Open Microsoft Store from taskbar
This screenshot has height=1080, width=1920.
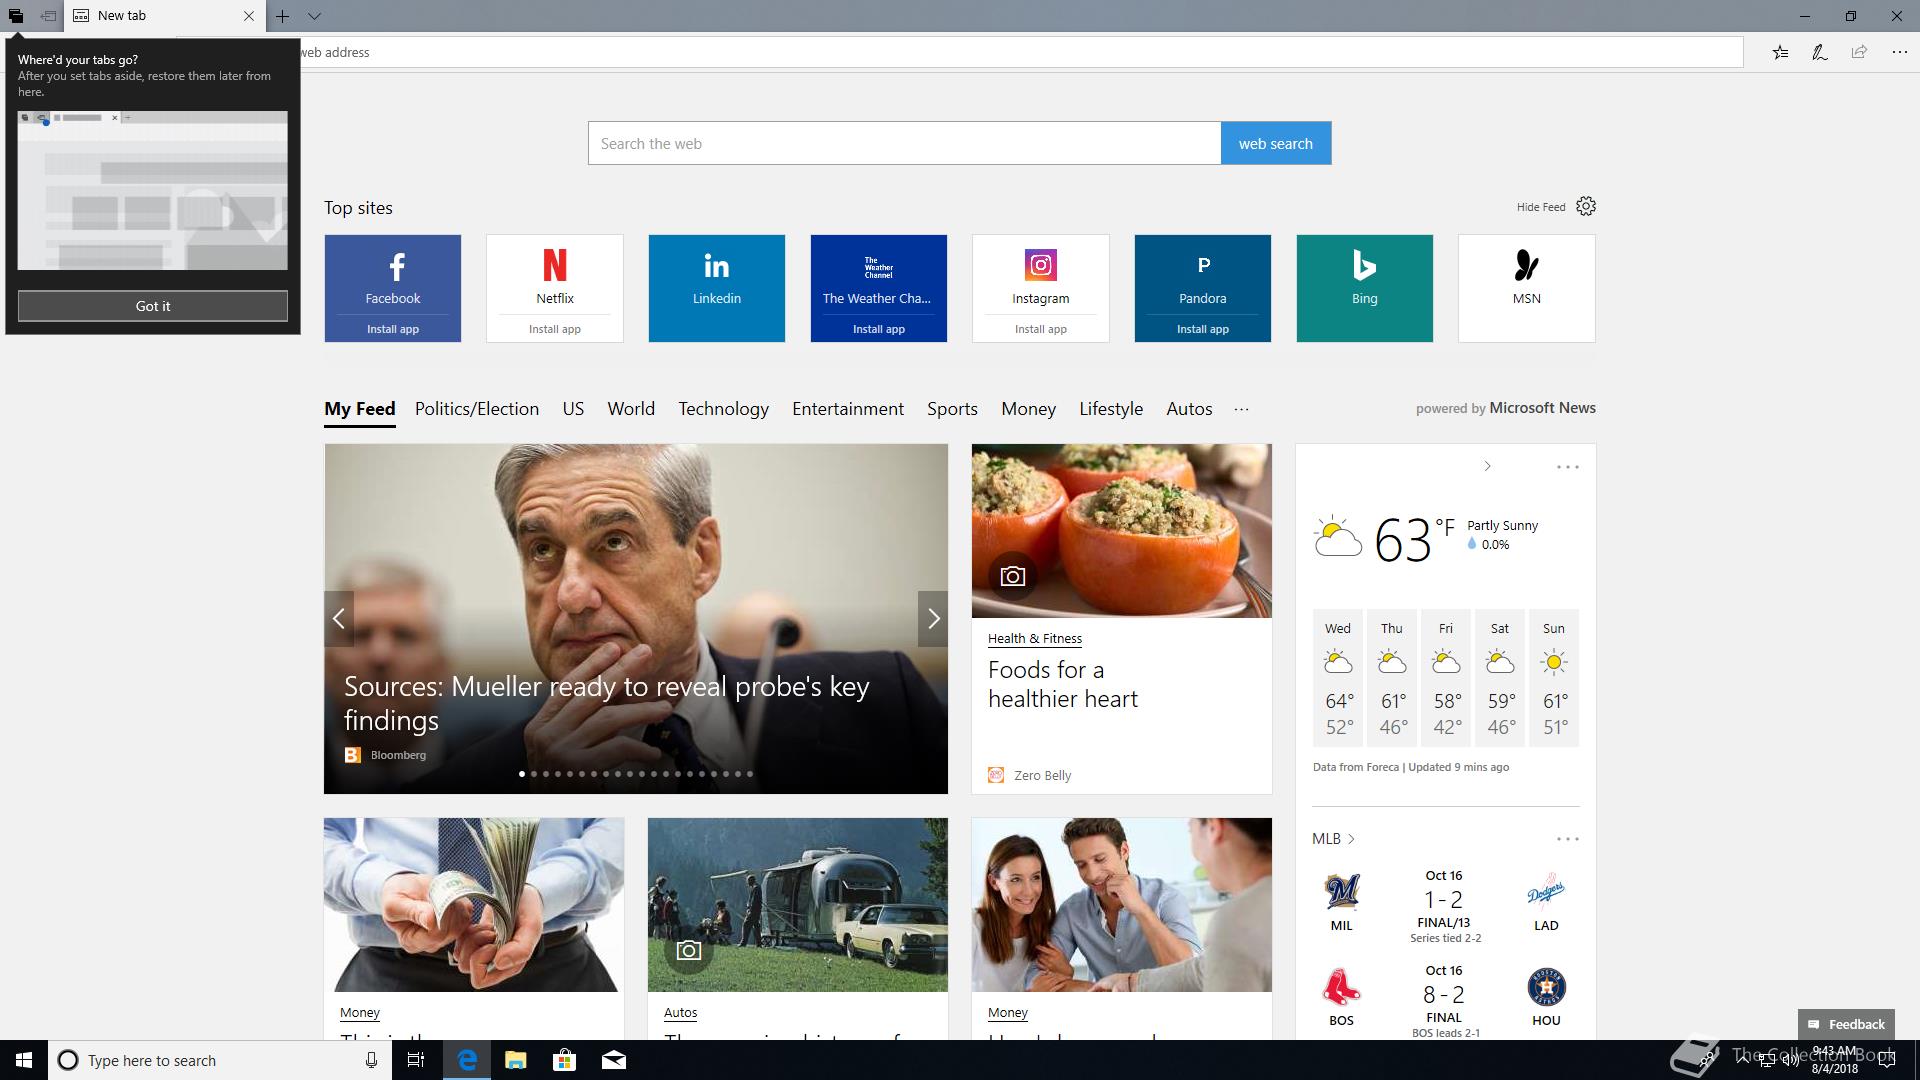click(564, 1060)
